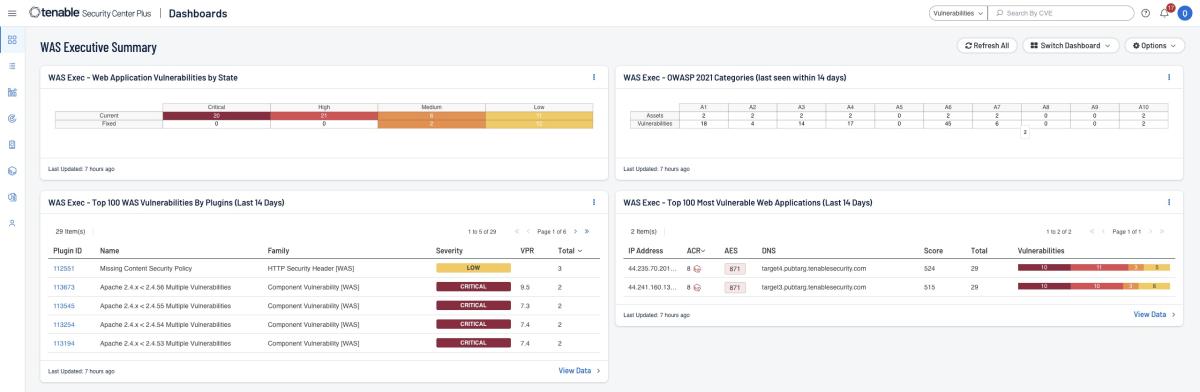Click OWASP A1 vulnerabilities value 18
The width and height of the screenshot is (1200, 392).
(x=703, y=123)
